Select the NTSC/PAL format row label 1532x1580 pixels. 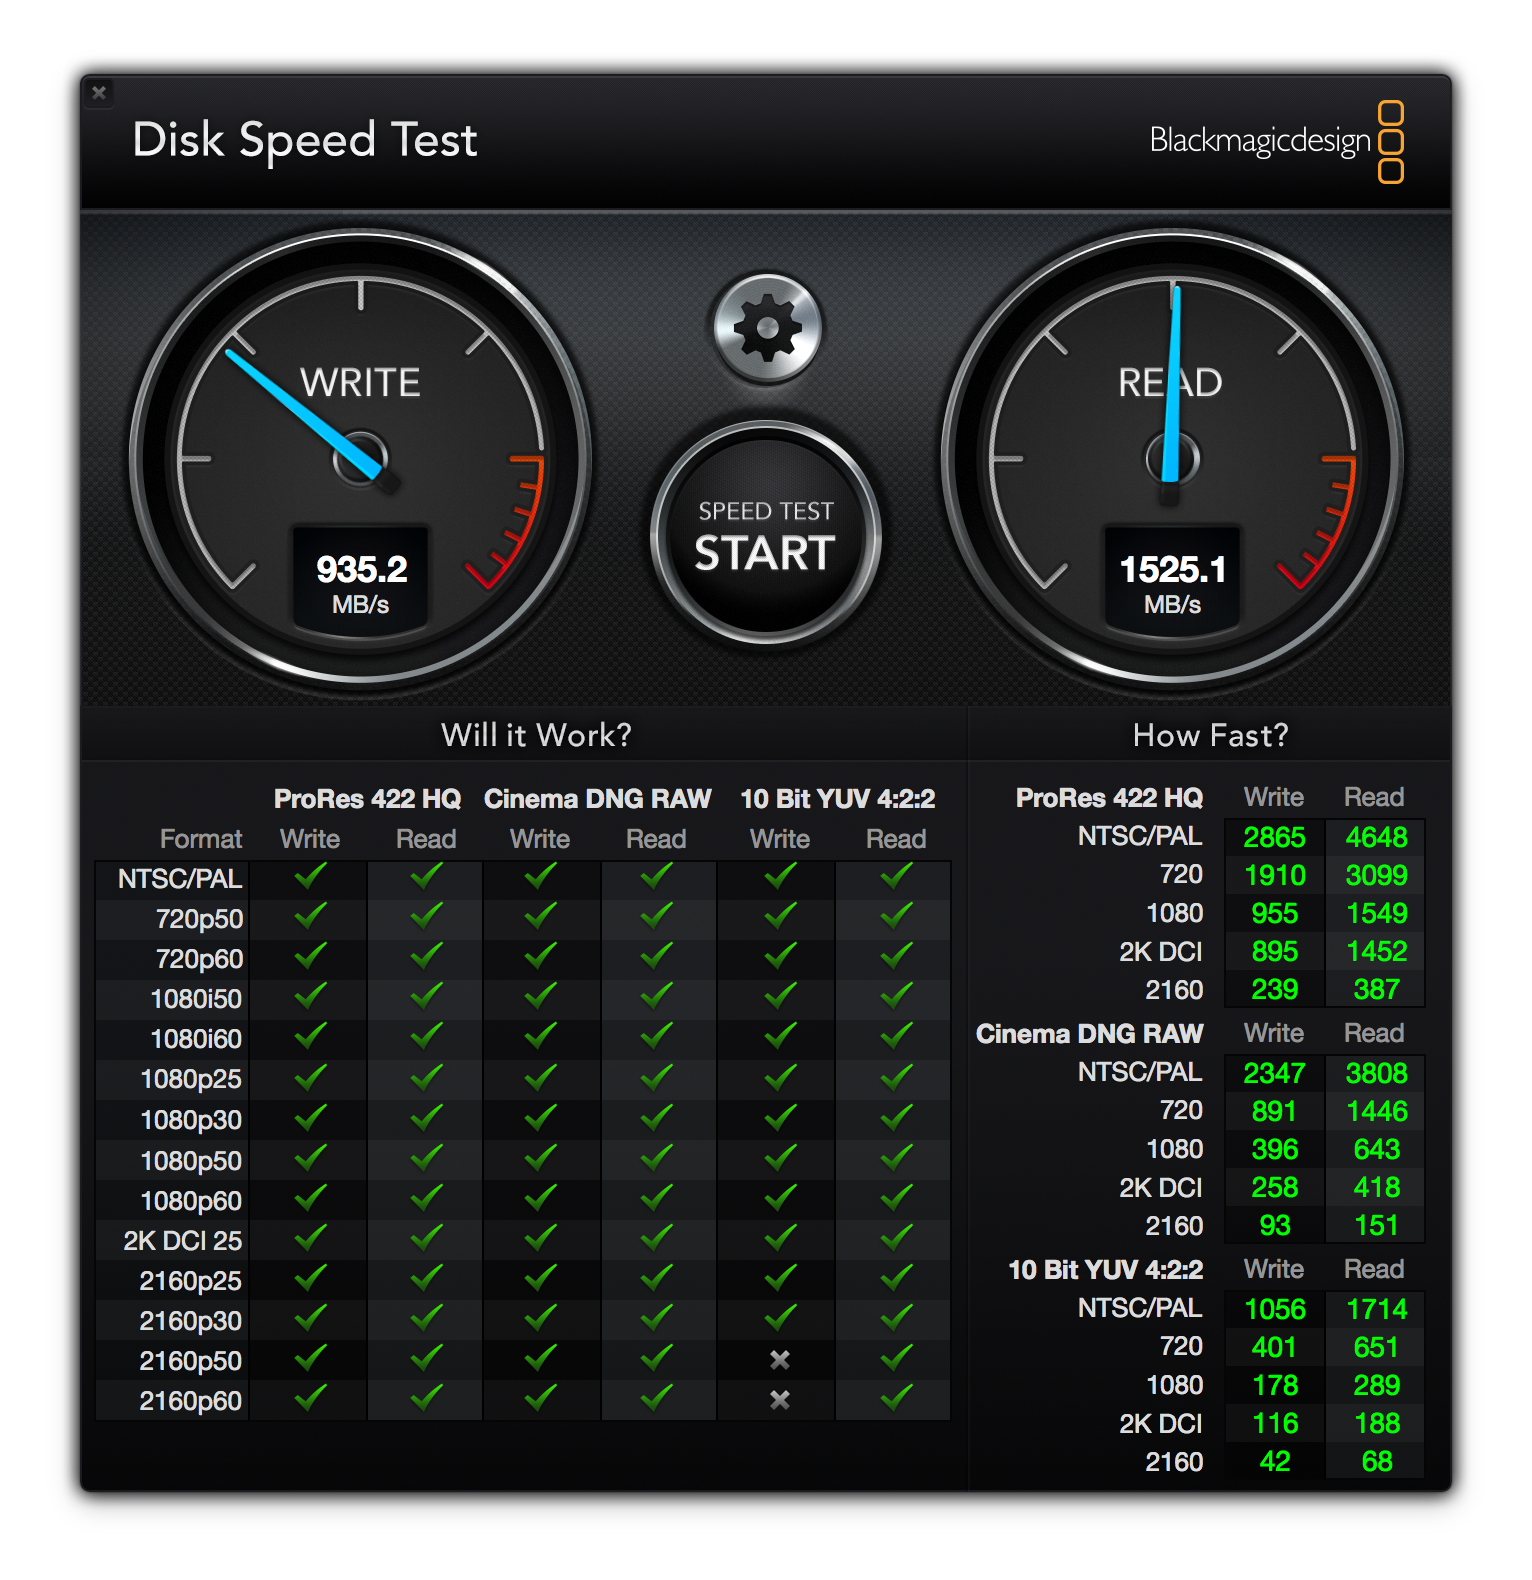pyautogui.click(x=180, y=879)
